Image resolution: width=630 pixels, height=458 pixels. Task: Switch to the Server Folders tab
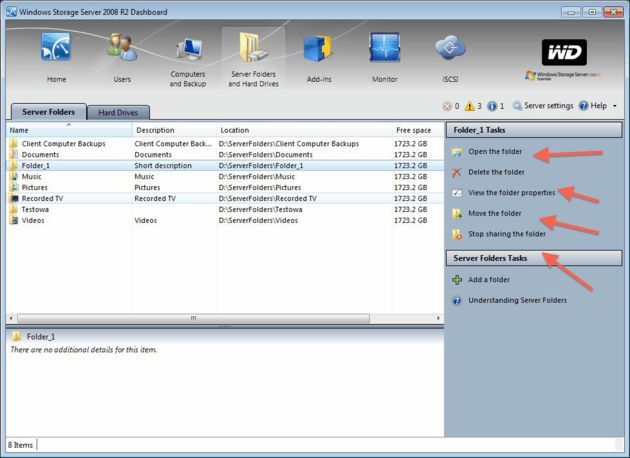pyautogui.click(x=49, y=112)
